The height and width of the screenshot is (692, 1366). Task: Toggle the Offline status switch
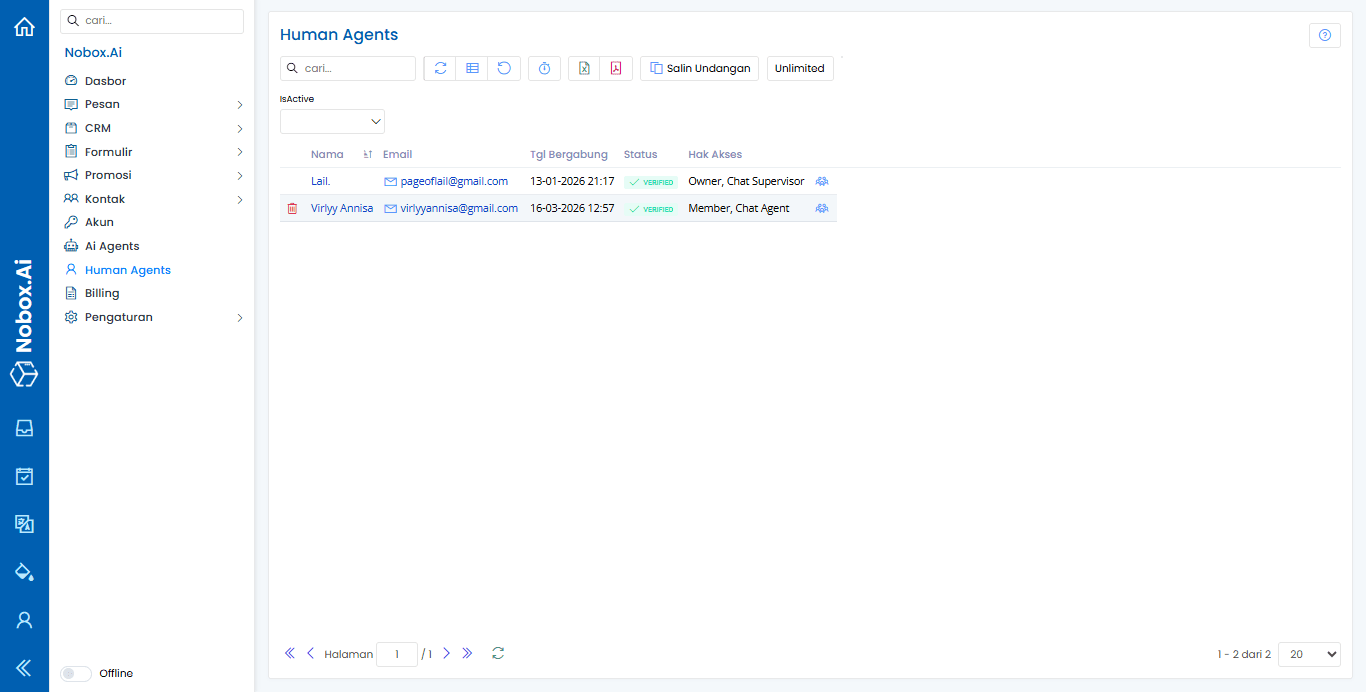pos(76,674)
